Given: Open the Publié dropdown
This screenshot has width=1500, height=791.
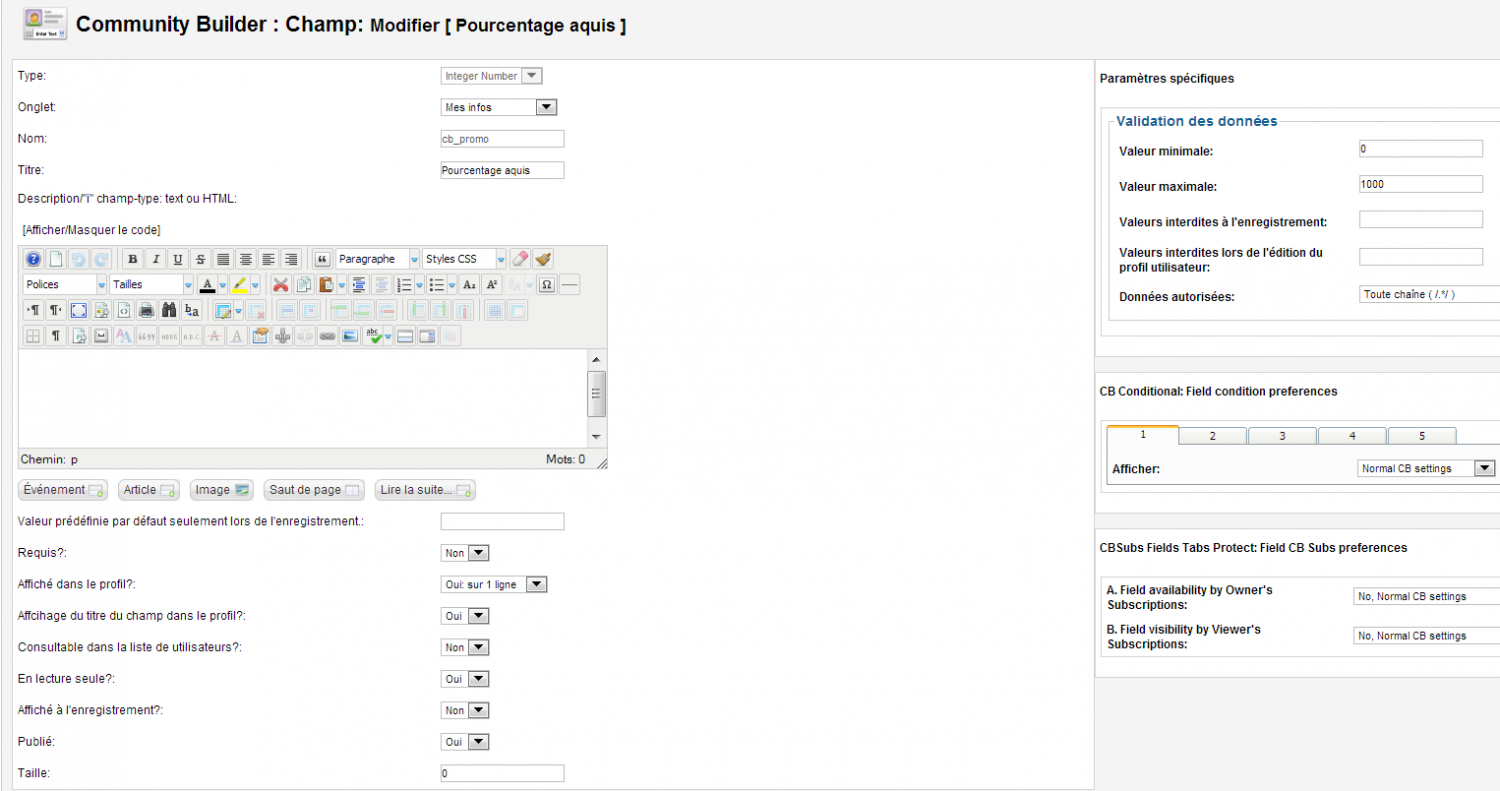Looking at the screenshot, I should click(465, 742).
